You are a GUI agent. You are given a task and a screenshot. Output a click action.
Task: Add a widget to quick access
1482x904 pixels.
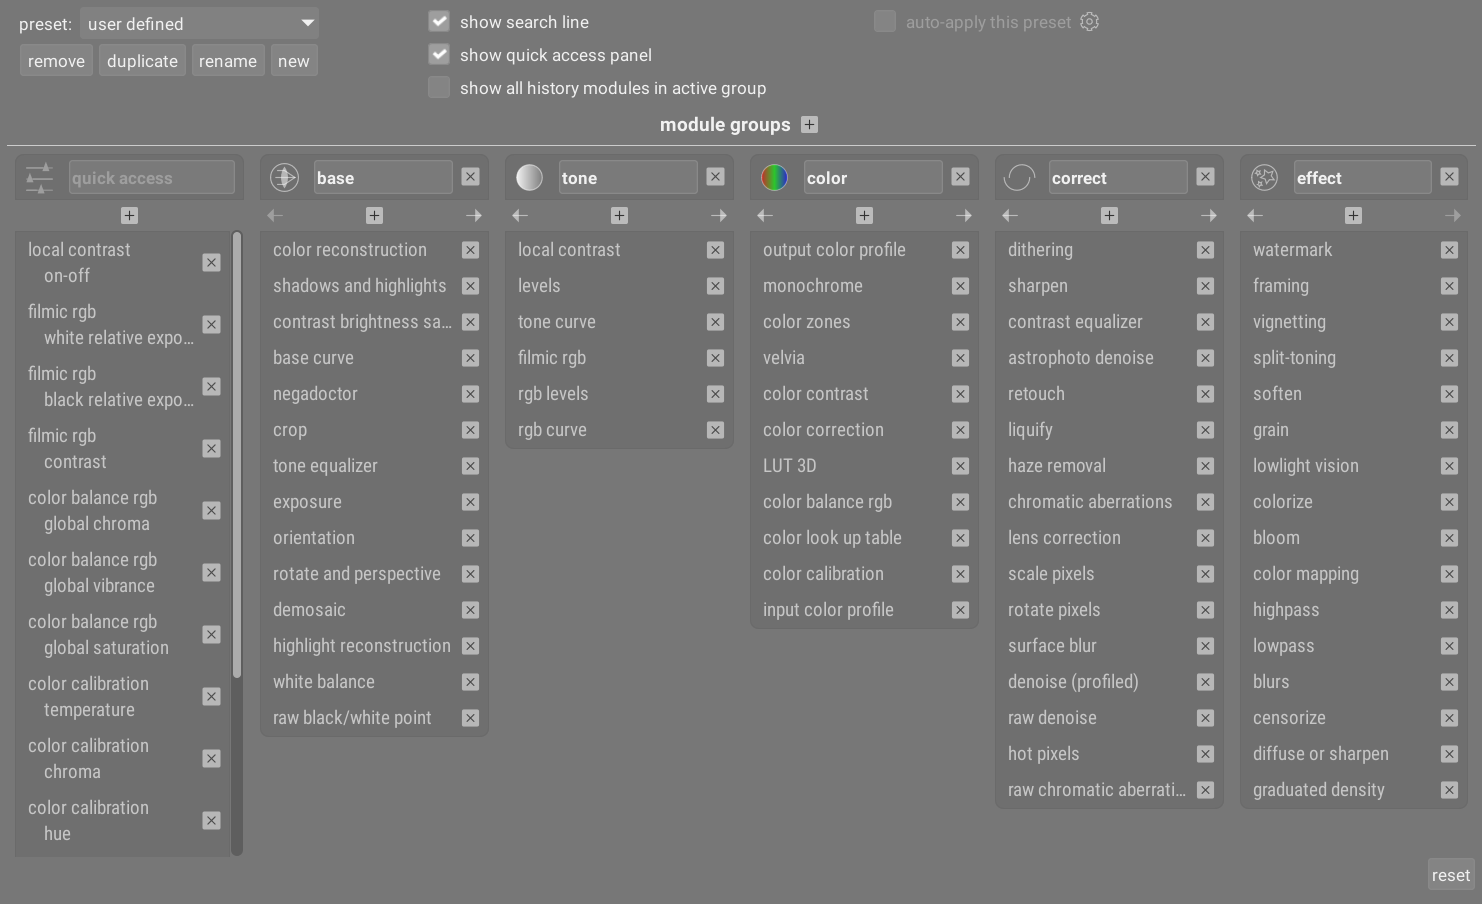click(129, 215)
